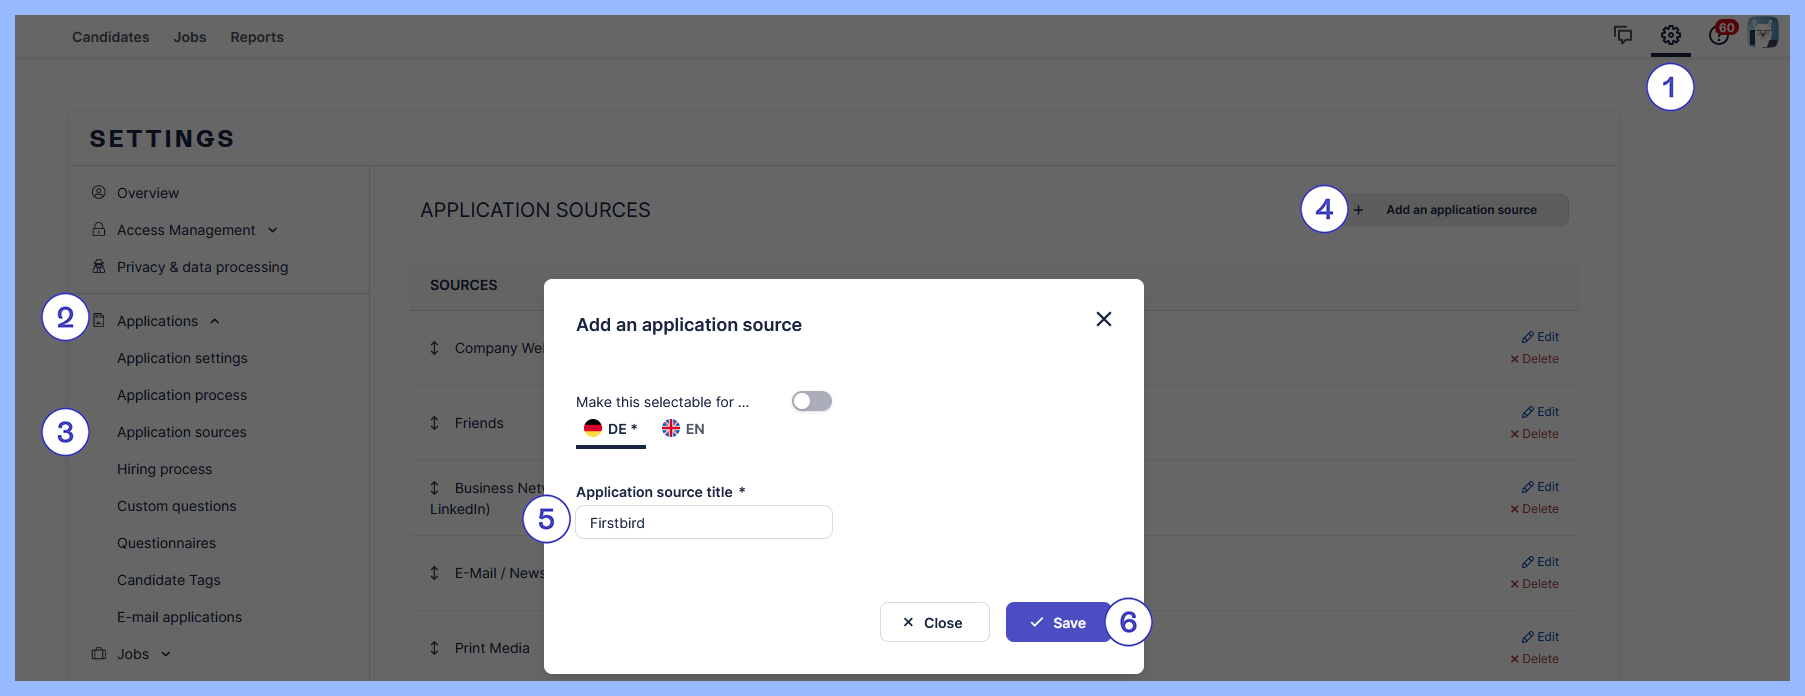Open the user profile avatar

click(1762, 33)
